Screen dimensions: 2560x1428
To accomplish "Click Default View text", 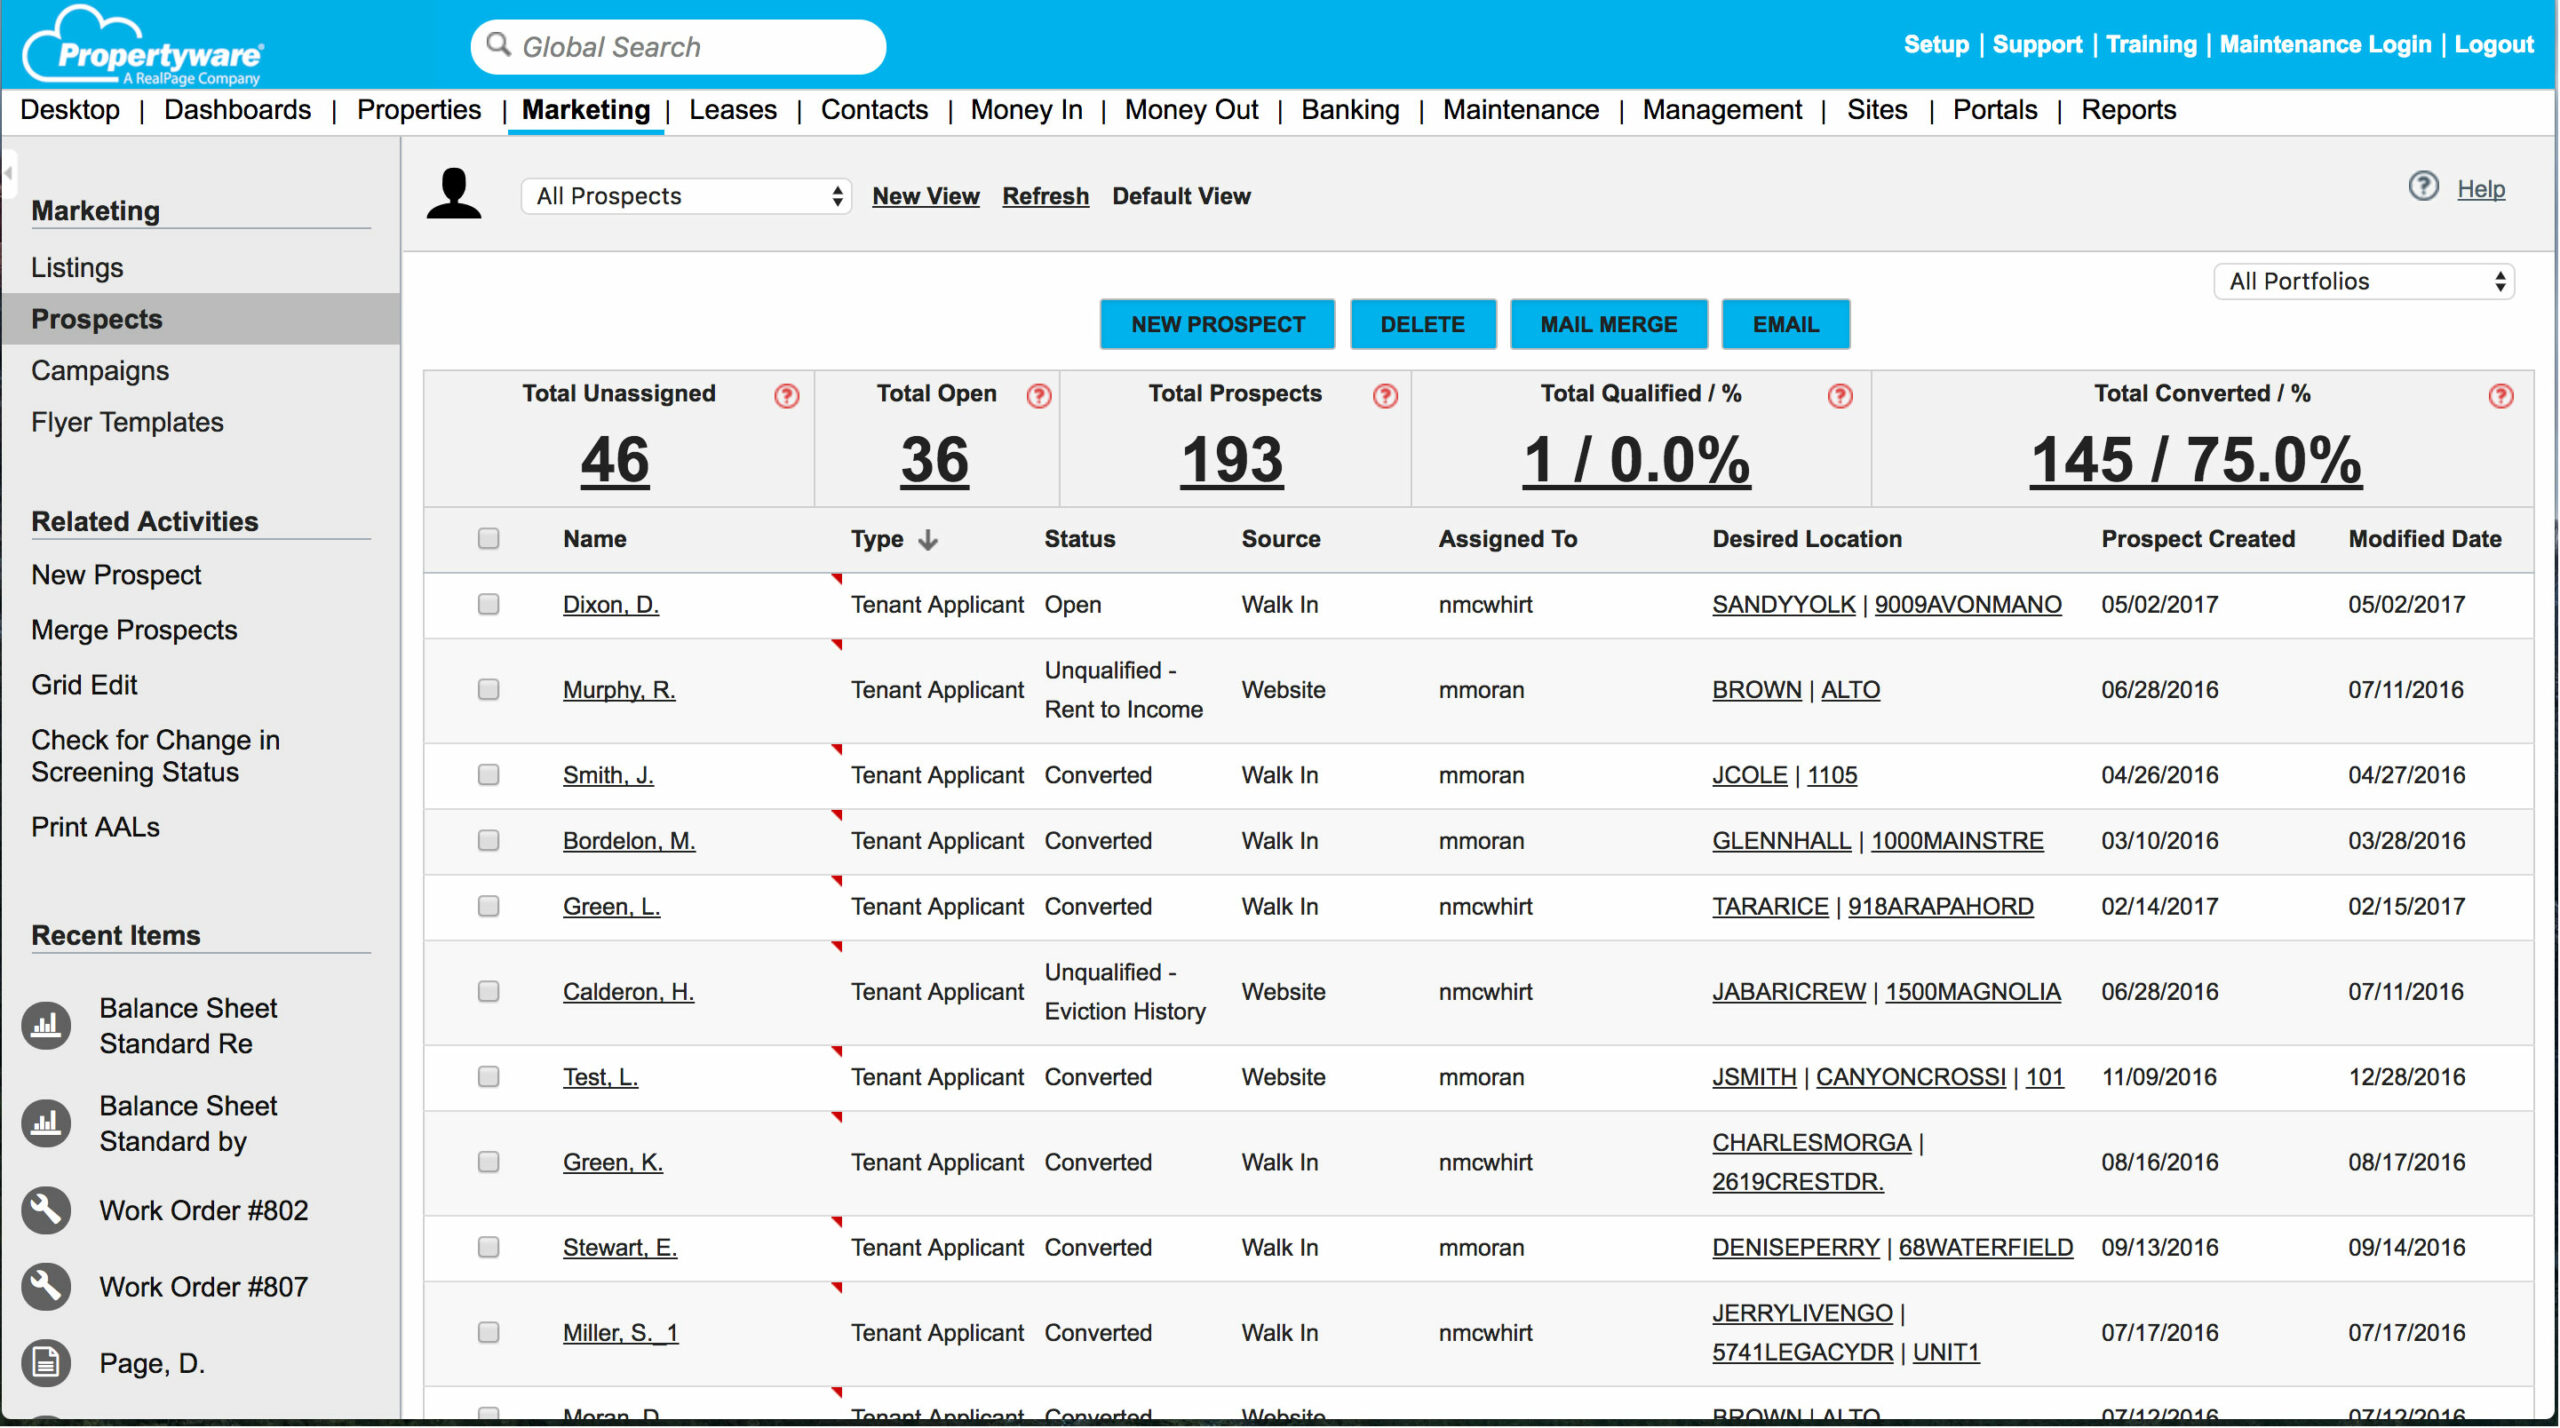I will 1181,196.
